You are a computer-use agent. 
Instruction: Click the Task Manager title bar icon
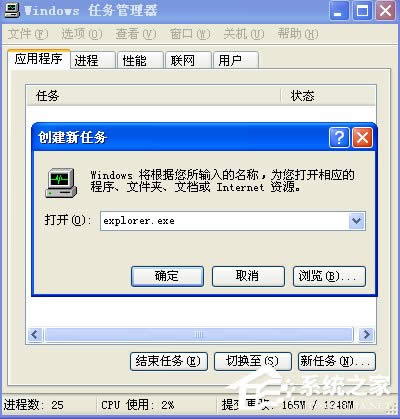(x=12, y=10)
